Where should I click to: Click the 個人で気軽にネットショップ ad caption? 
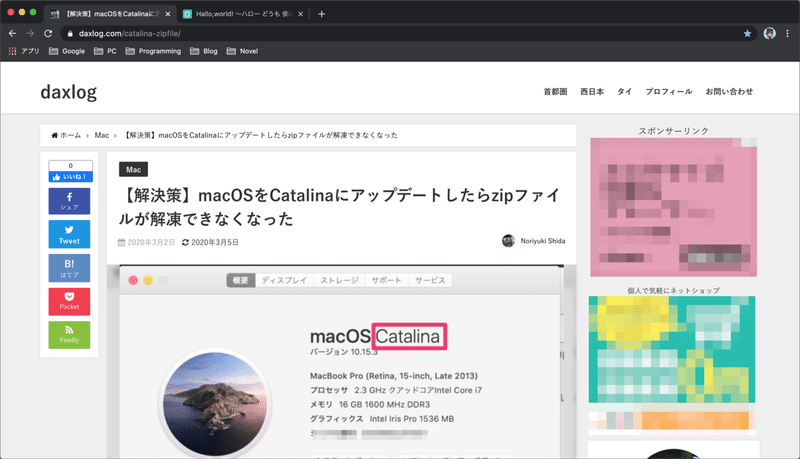673,290
